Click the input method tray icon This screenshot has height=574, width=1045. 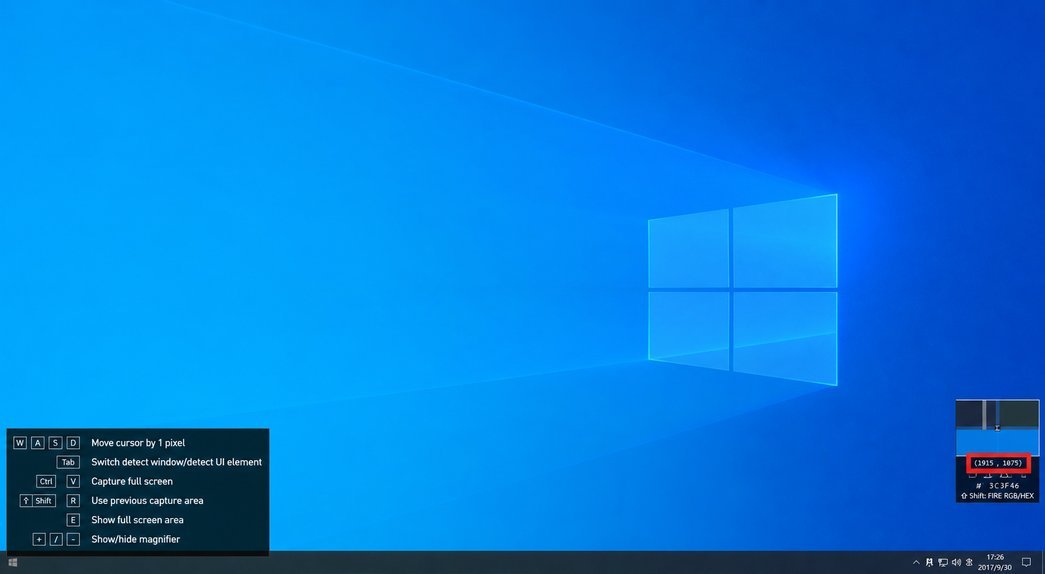click(x=969, y=563)
